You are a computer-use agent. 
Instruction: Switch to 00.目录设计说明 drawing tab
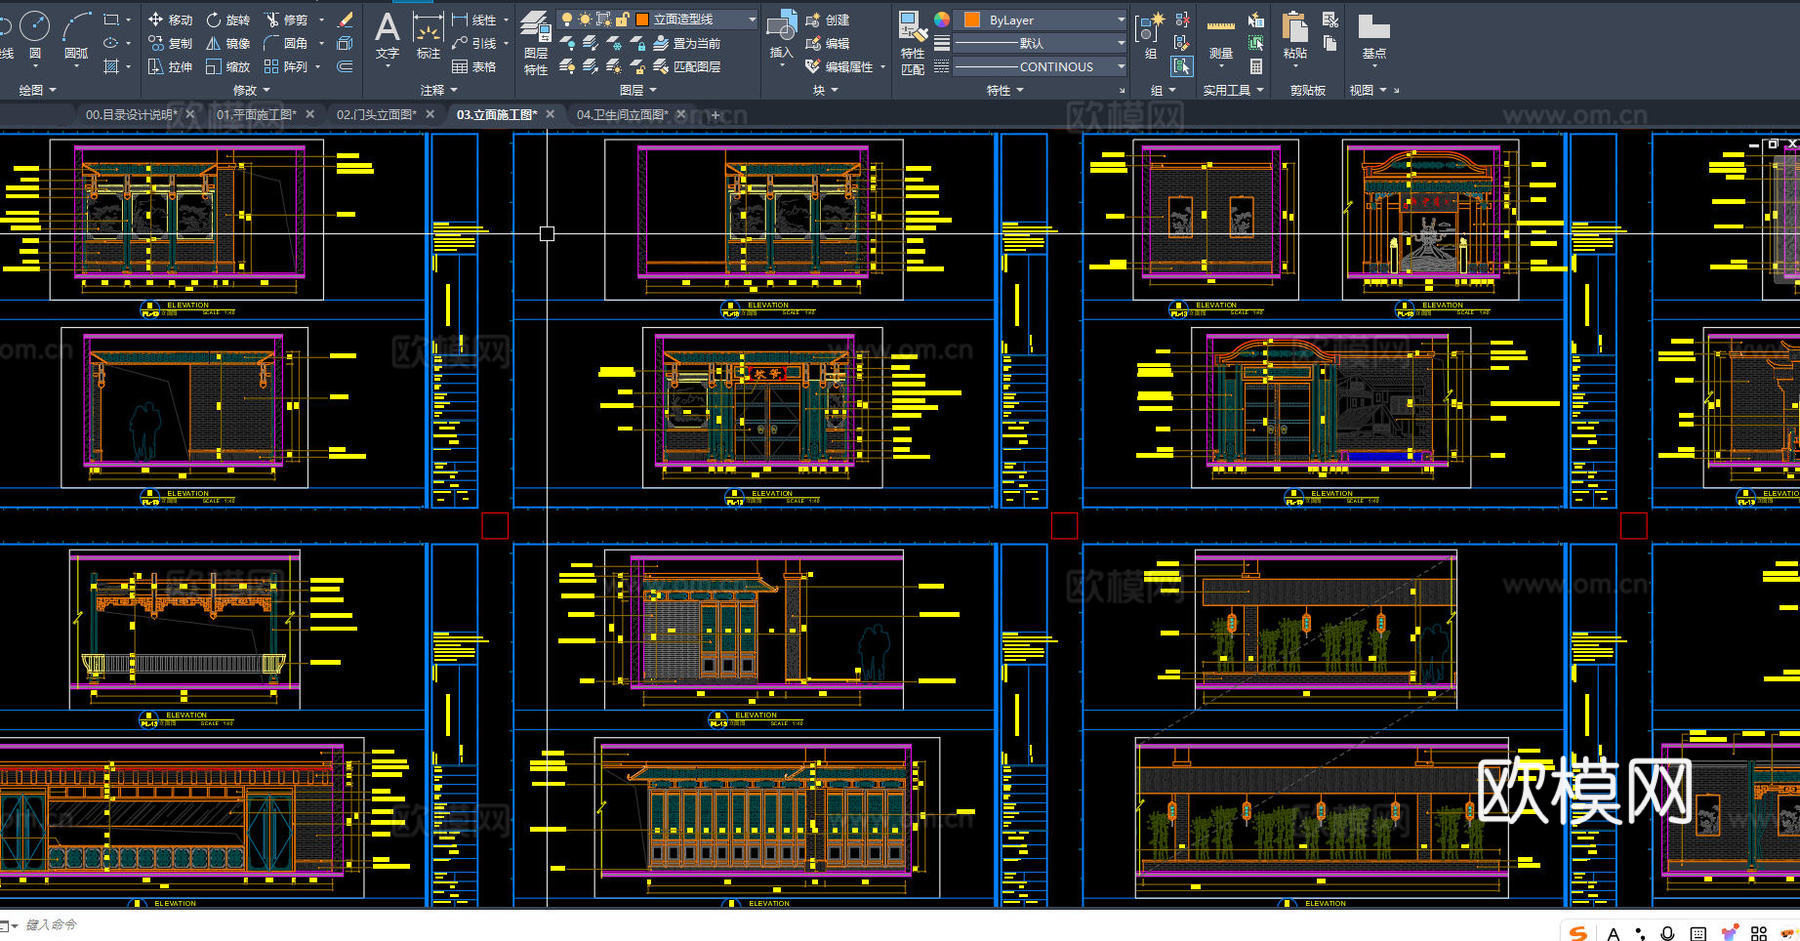[131, 115]
